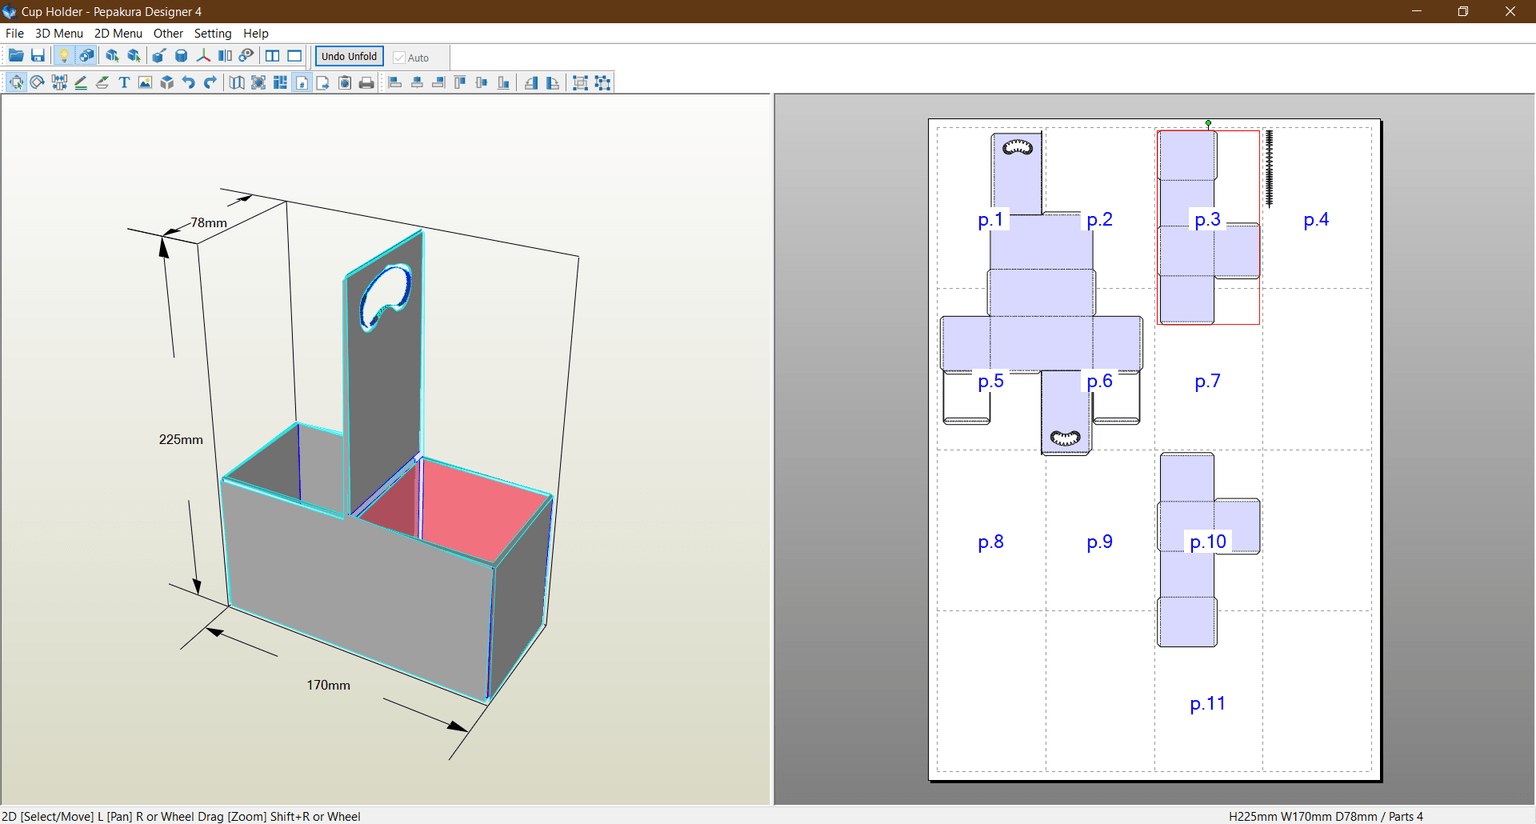Click the page with arrow icon
This screenshot has width=1536, height=824.
323,83
